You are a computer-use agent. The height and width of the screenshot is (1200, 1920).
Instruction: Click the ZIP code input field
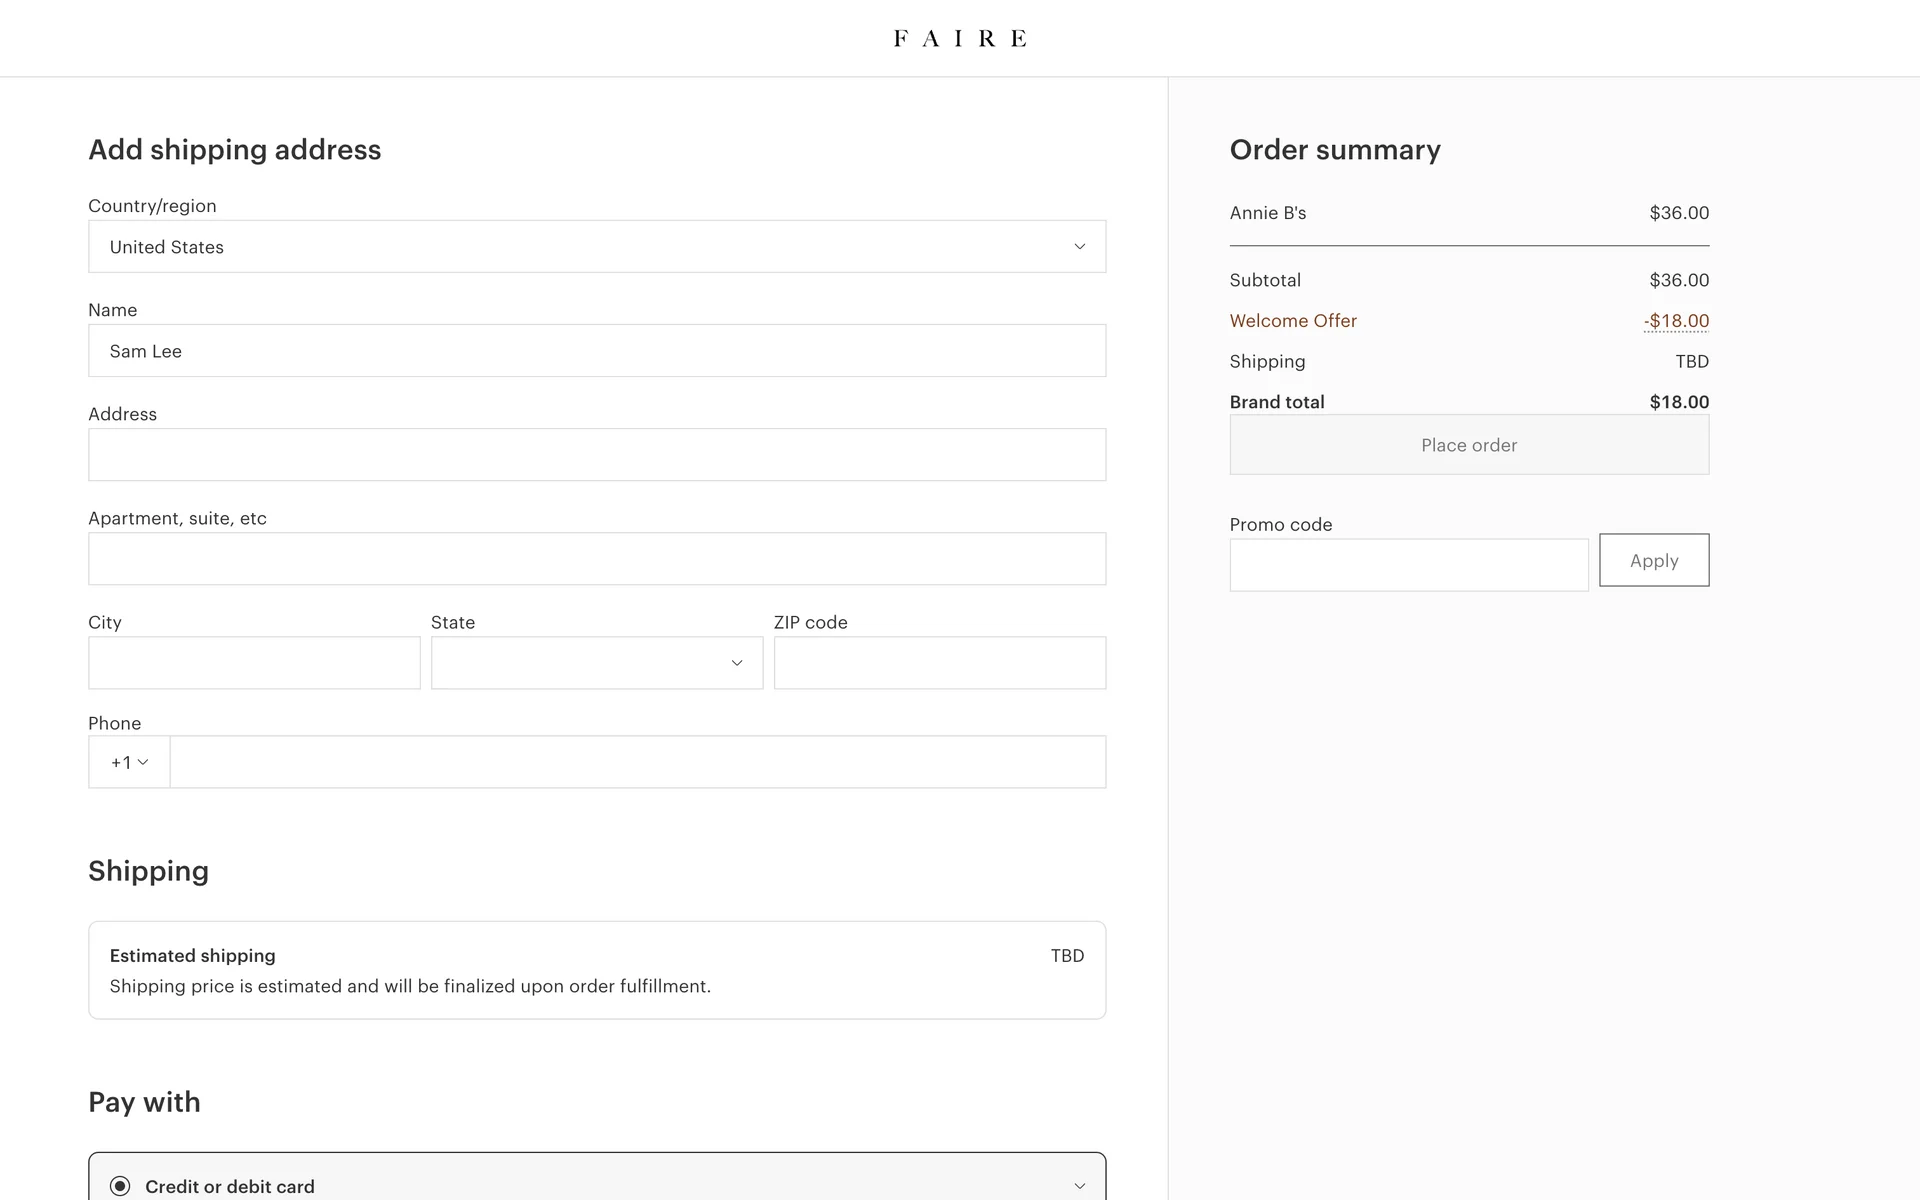coord(939,663)
